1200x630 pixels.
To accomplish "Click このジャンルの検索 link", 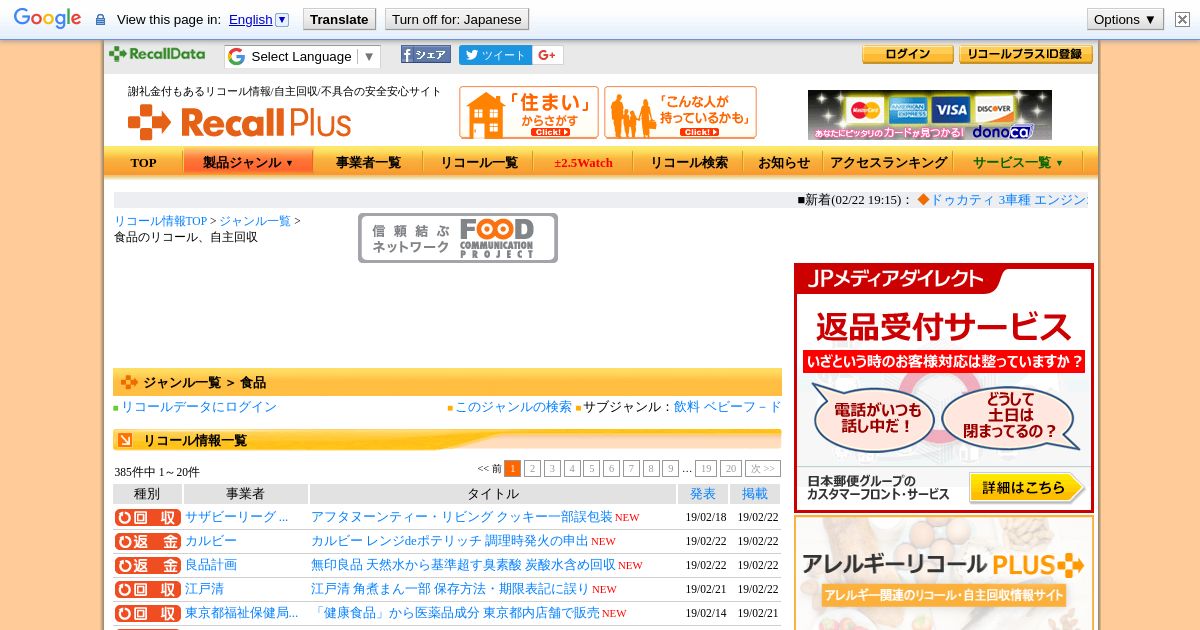I will coord(513,407).
